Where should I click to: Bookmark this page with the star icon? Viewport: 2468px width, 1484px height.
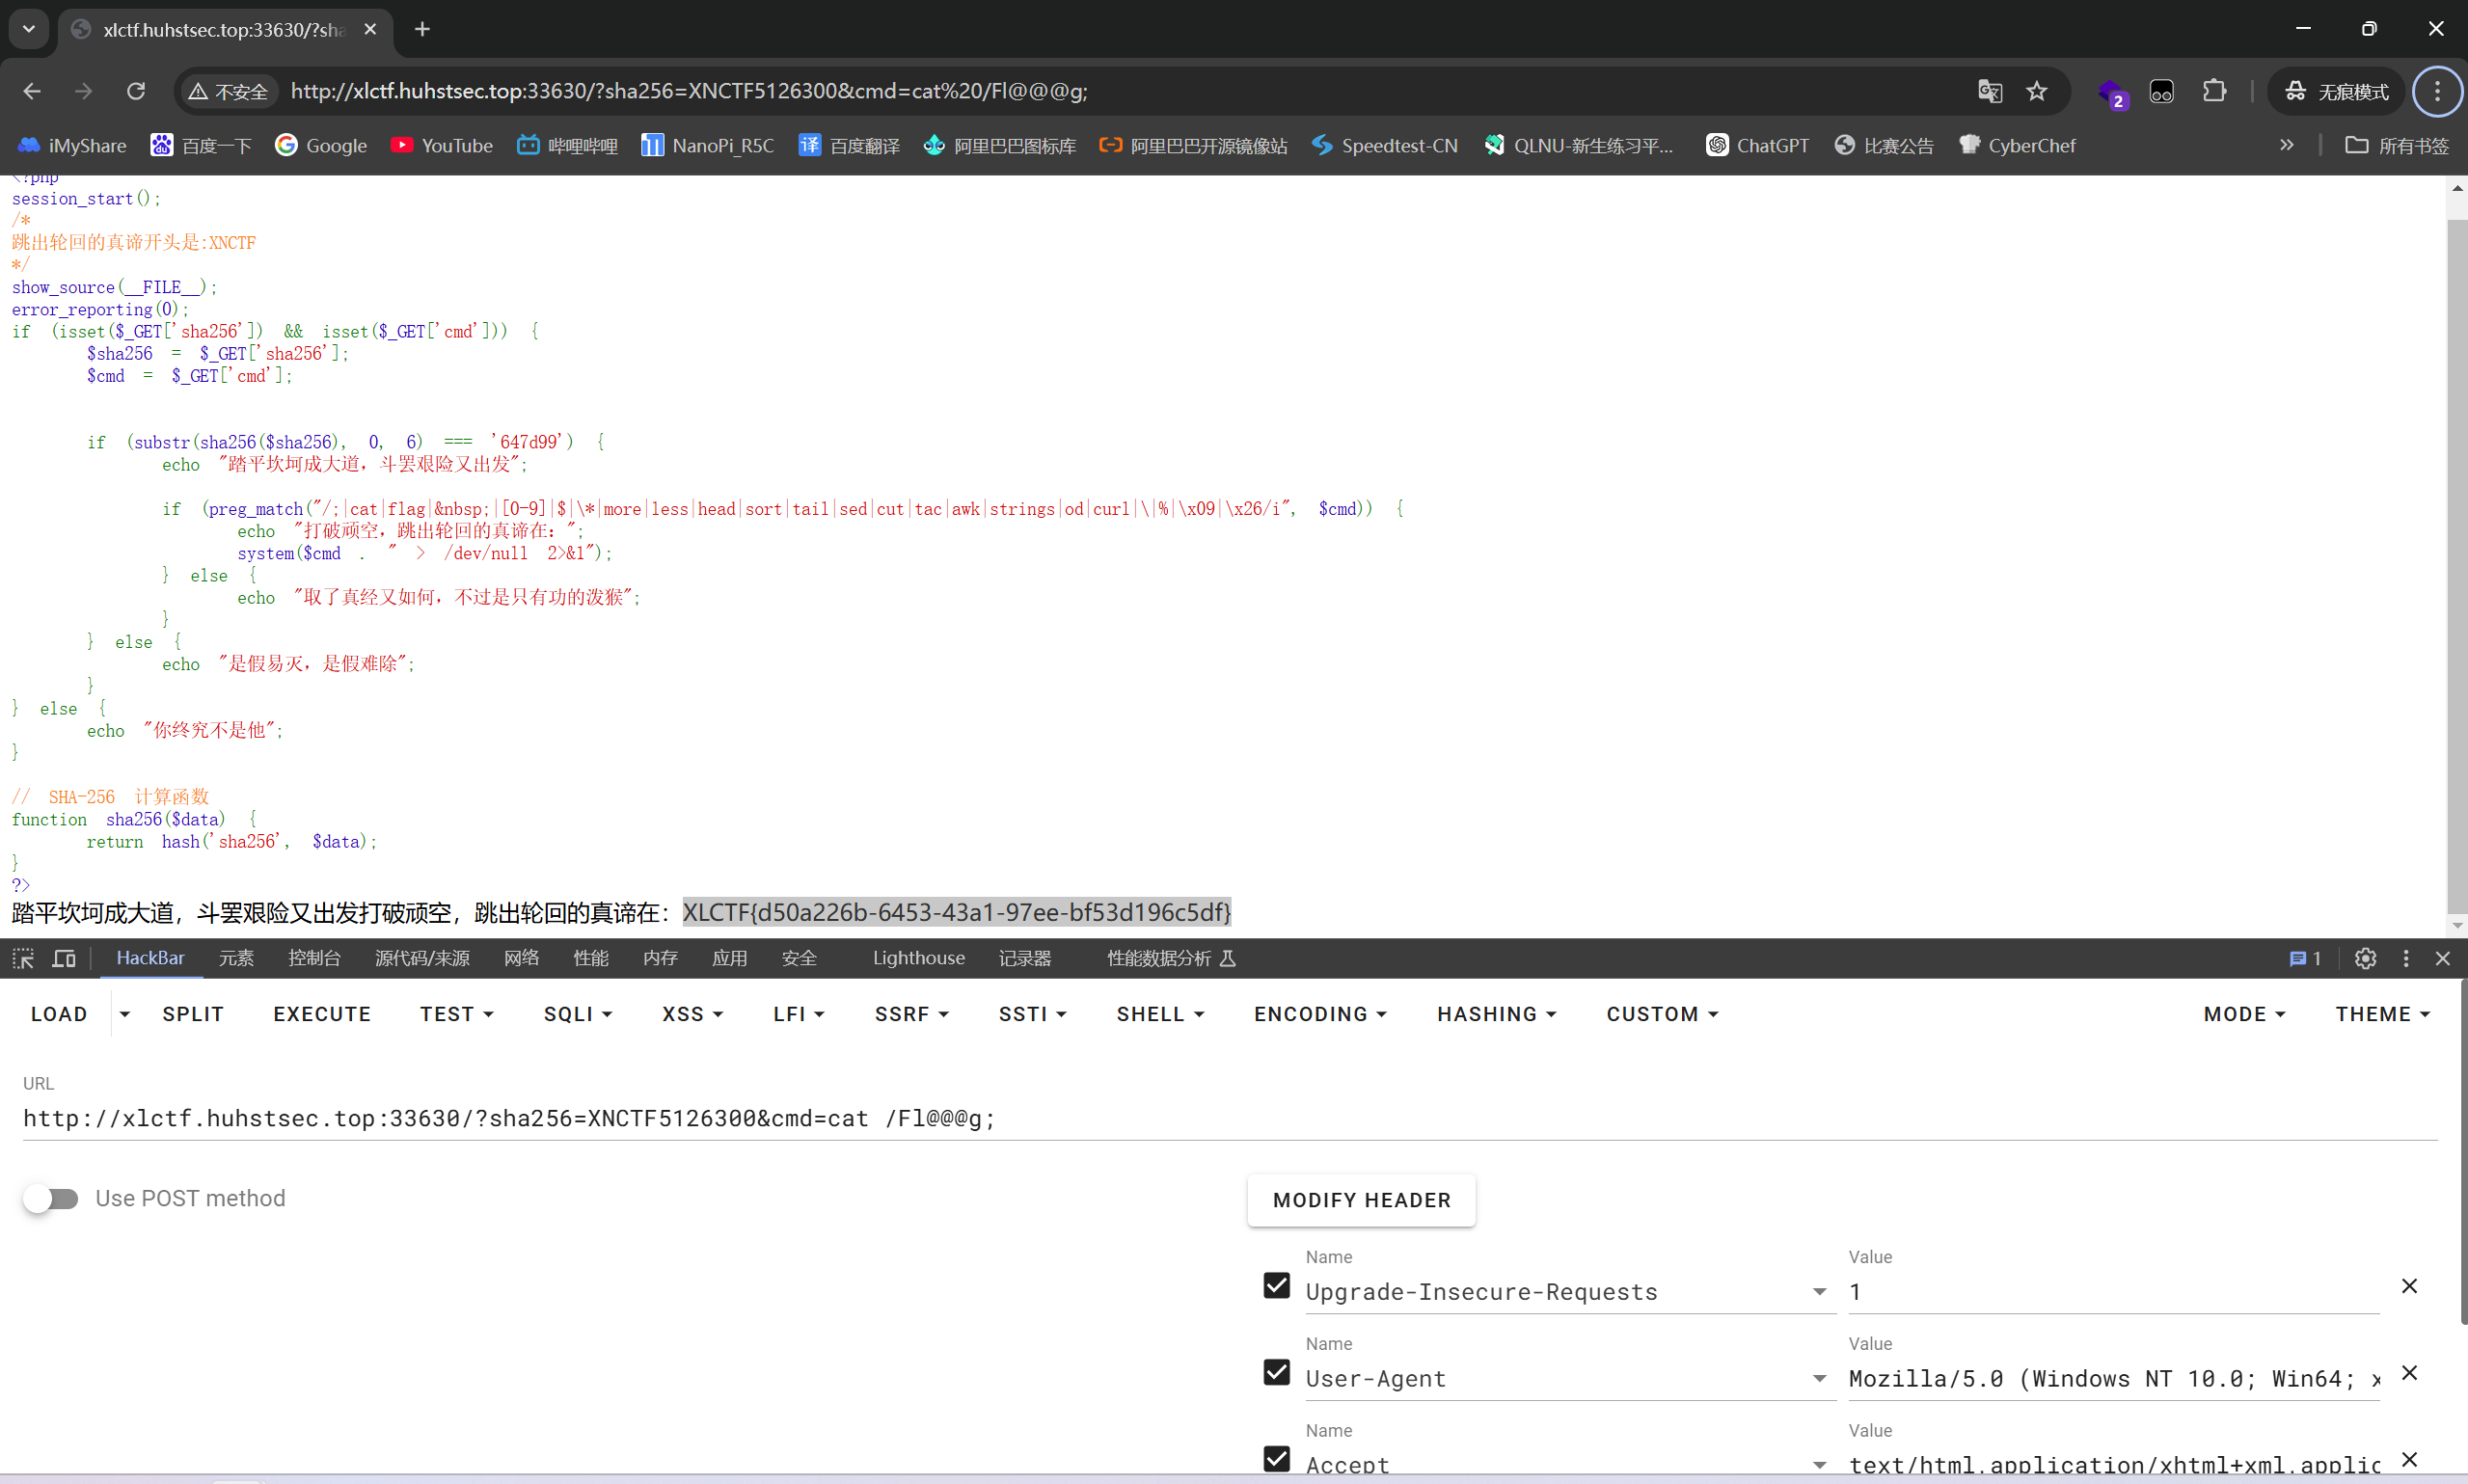(2037, 91)
